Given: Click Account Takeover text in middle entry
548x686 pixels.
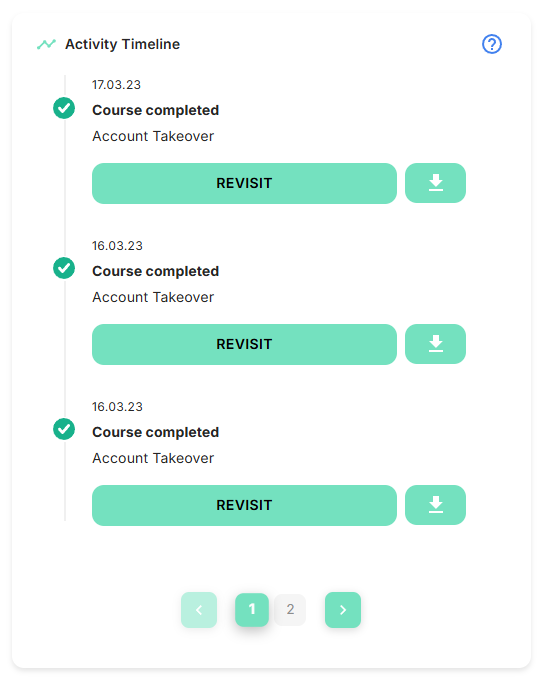Looking at the screenshot, I should coord(153,297).
